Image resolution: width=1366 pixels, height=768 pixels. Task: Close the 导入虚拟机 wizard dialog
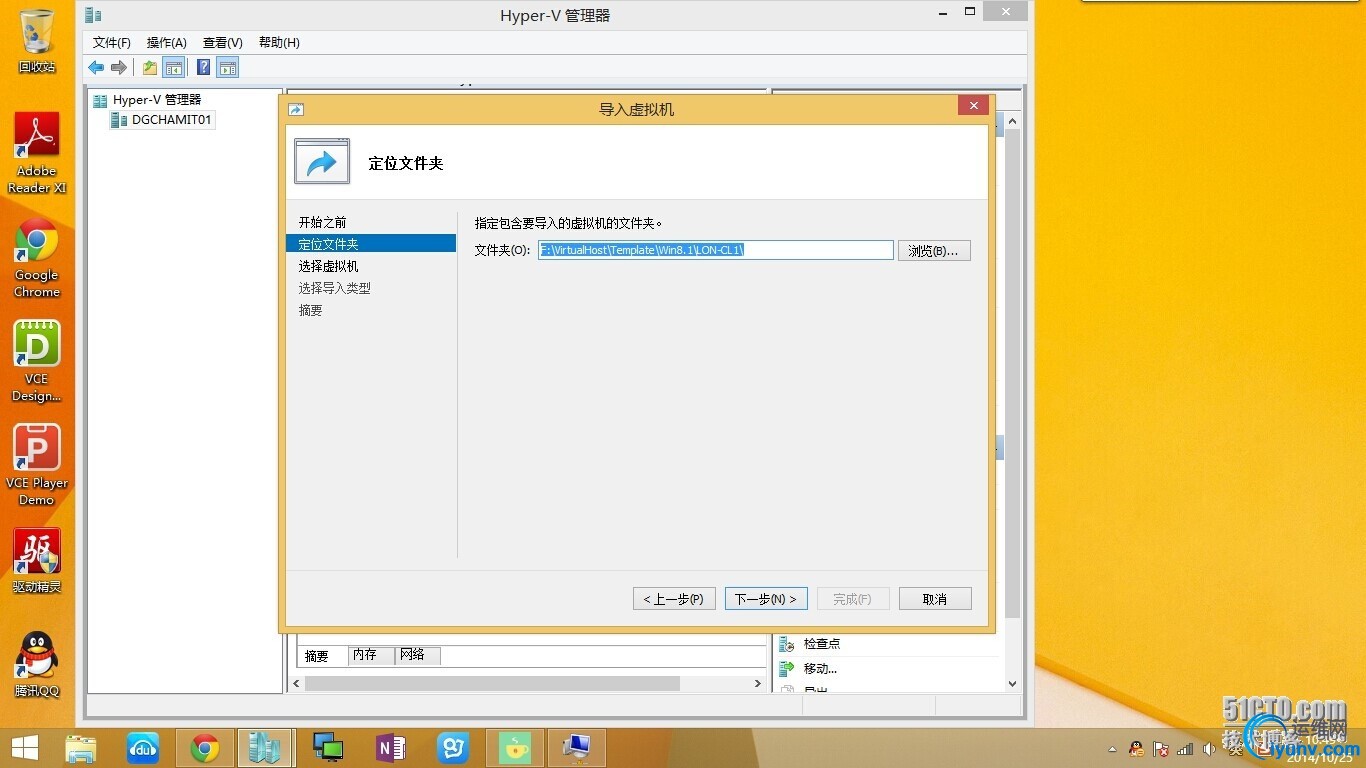973,106
